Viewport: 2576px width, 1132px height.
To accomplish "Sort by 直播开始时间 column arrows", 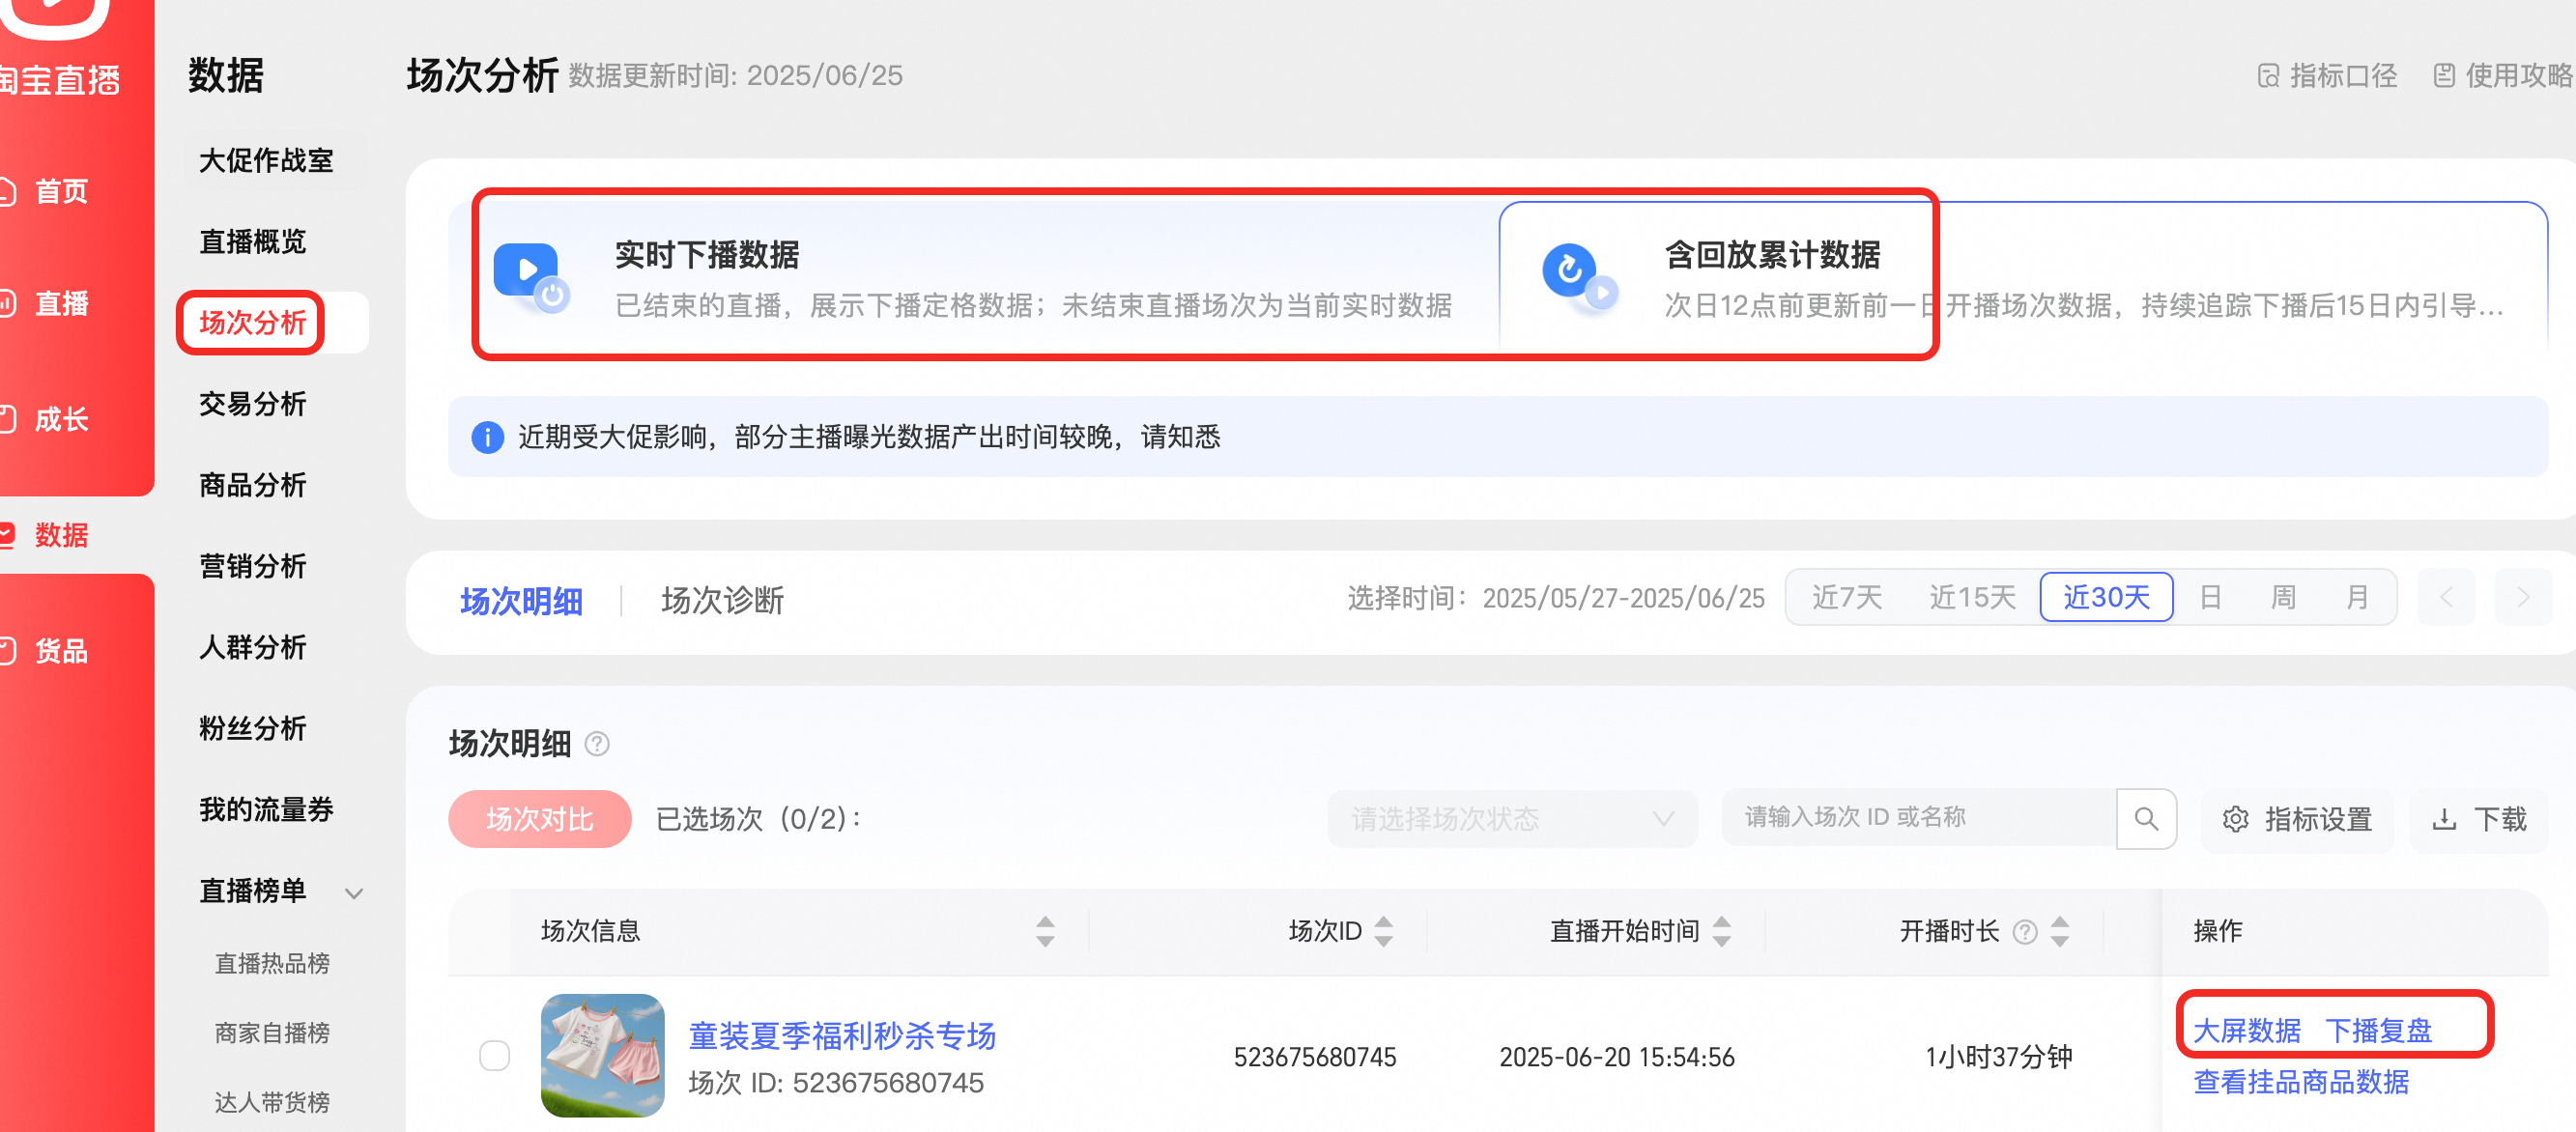I will pos(1721,931).
